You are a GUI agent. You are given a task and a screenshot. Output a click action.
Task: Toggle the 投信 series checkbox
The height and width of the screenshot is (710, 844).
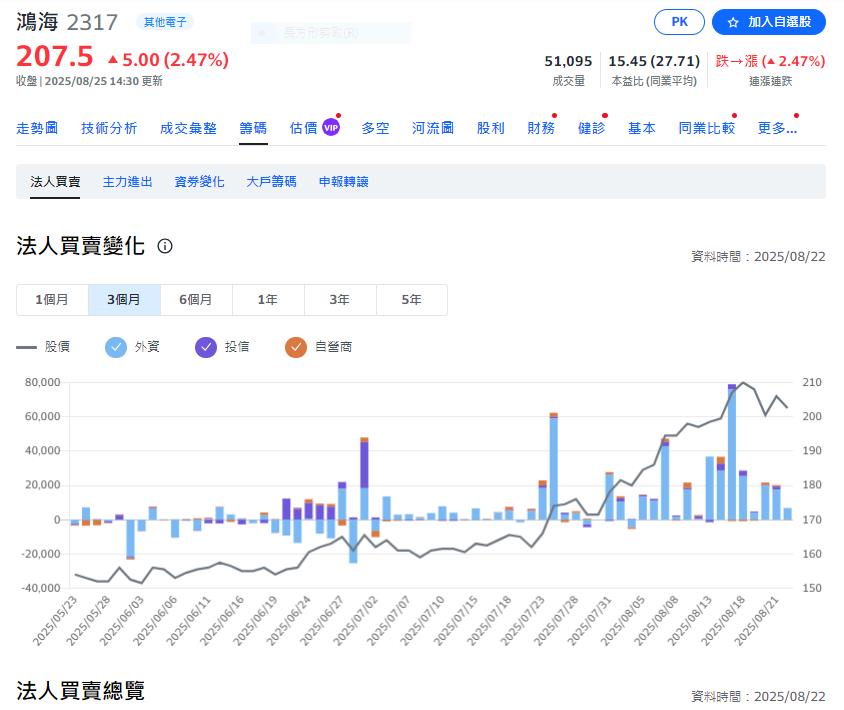pos(206,347)
